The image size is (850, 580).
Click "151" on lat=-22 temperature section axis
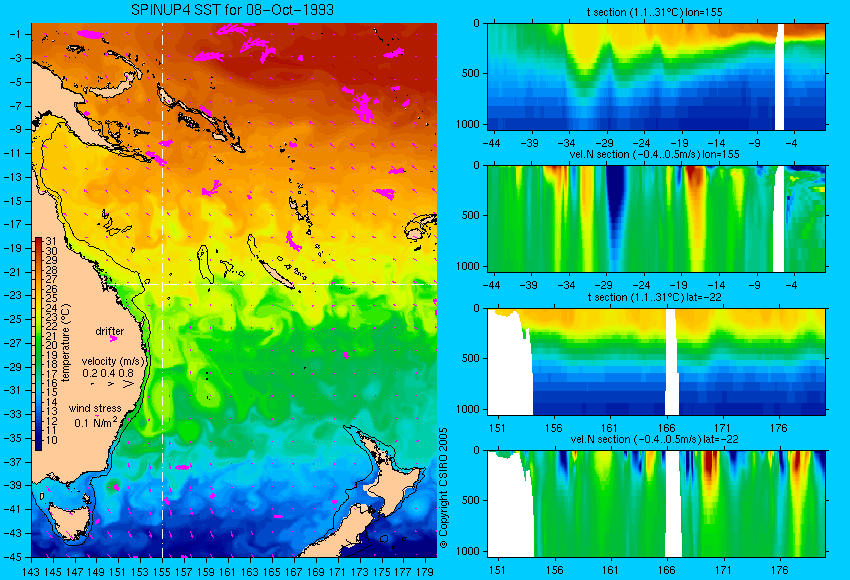pos(497,428)
